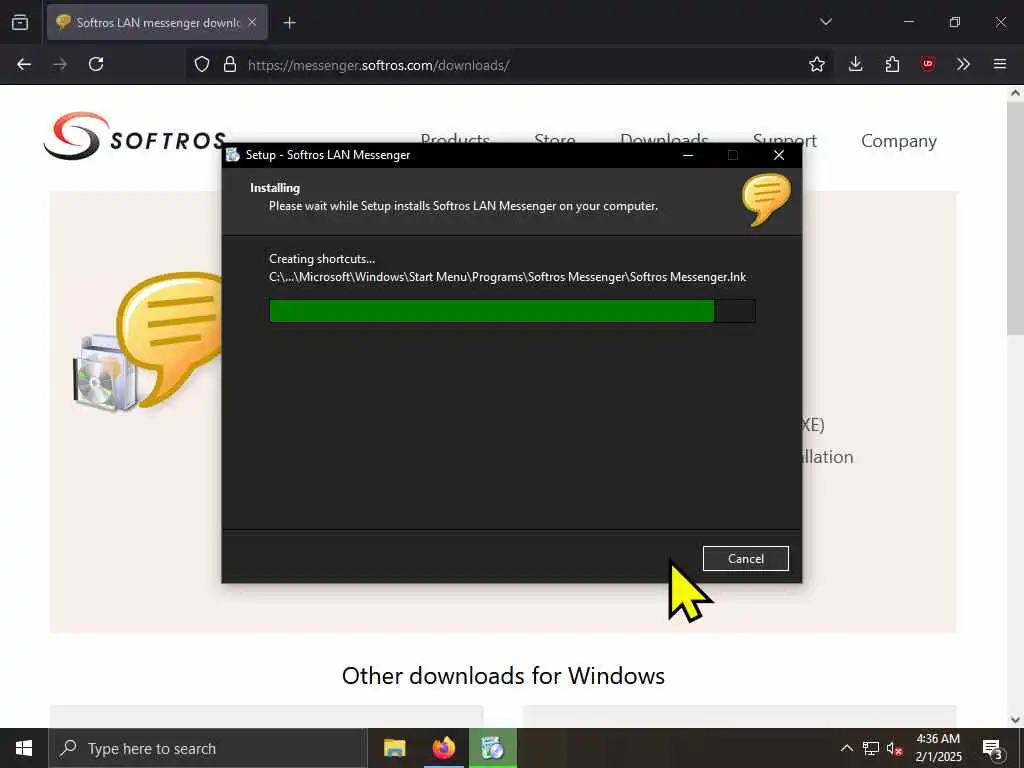Open Firefox View icon at tab bar left
The width and height of the screenshot is (1024, 768).
pyautogui.click(x=20, y=22)
